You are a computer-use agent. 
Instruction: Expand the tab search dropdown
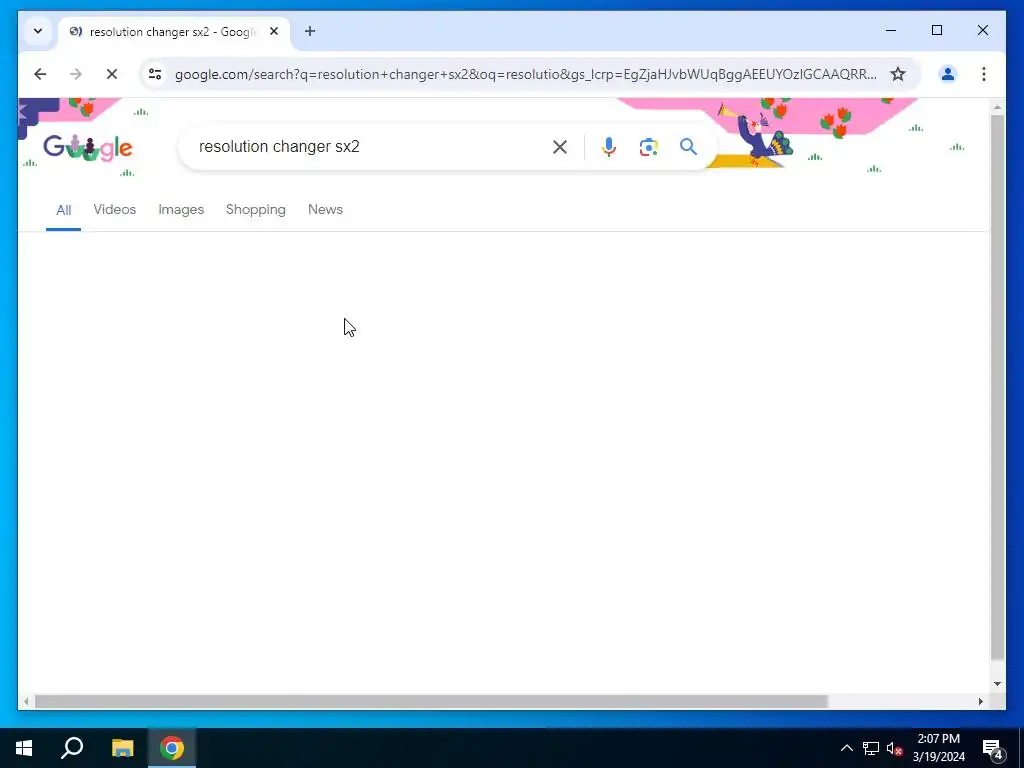(x=38, y=31)
